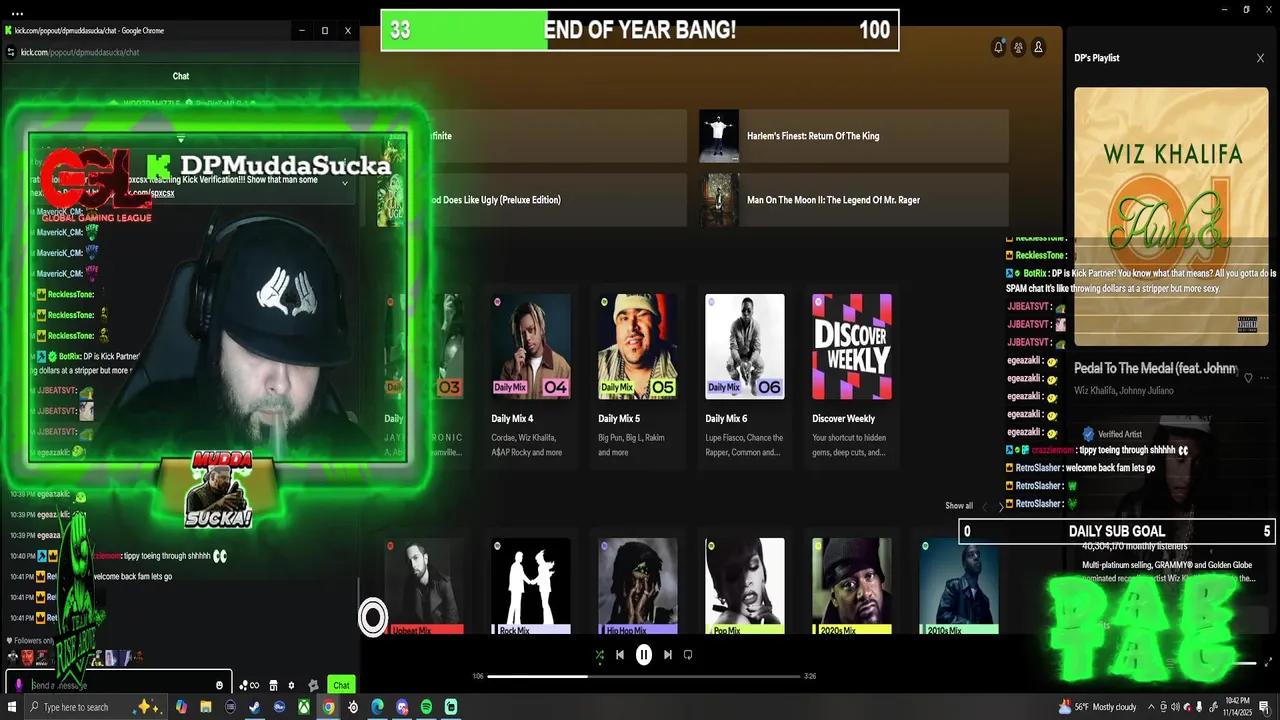
Task: Open the Kick chat shop icon
Action: click(x=274, y=685)
